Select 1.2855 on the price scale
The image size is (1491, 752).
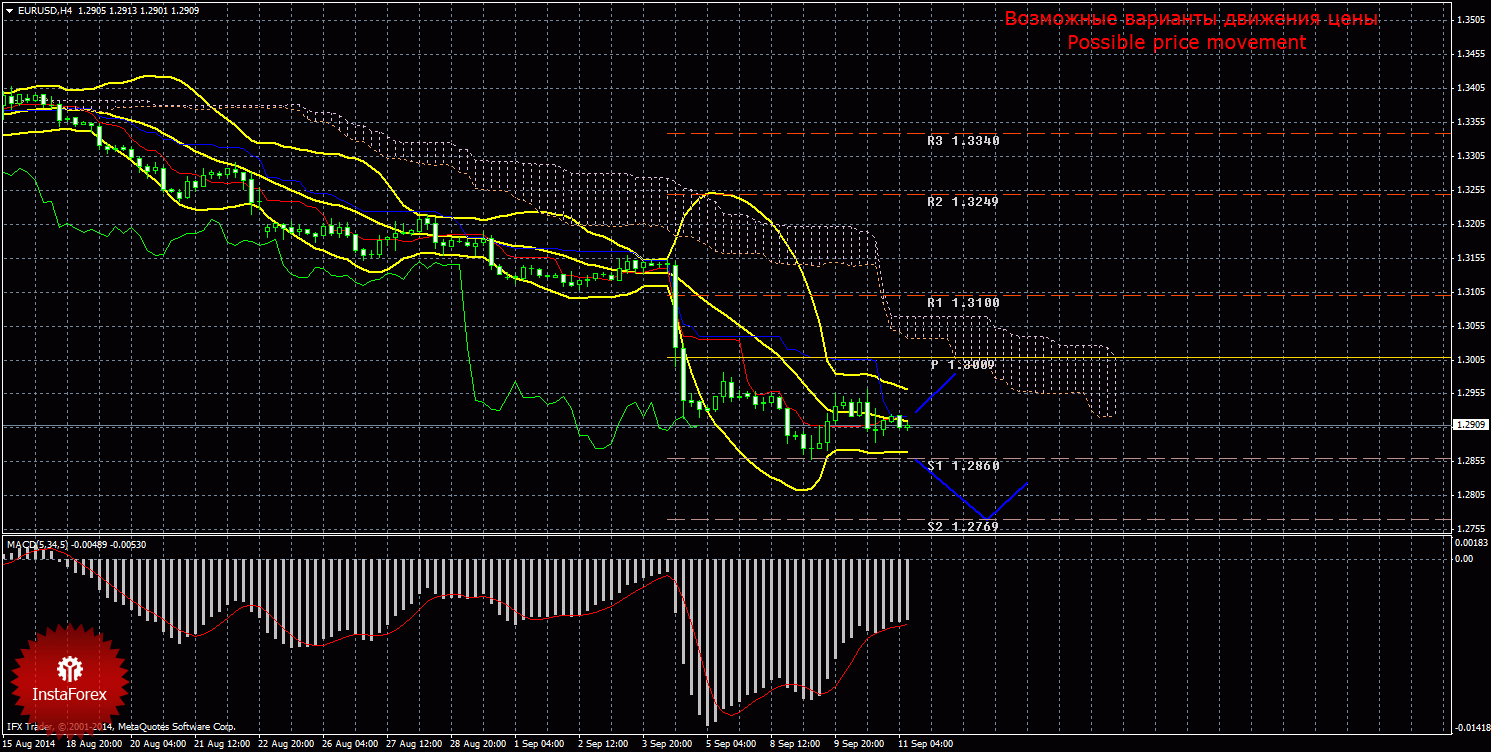coord(1472,461)
